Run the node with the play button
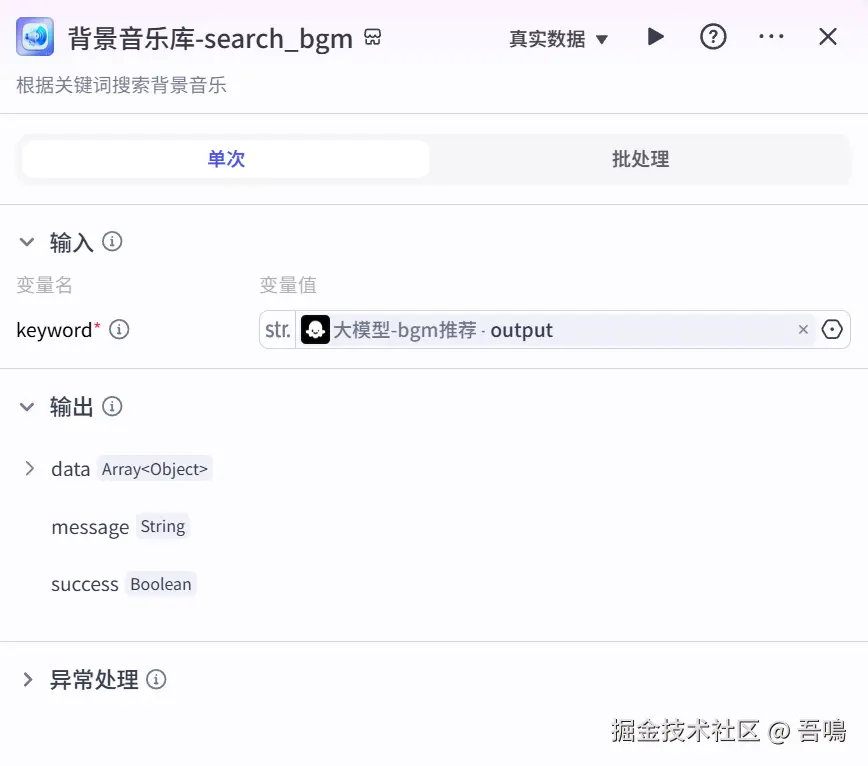The height and width of the screenshot is (766, 868). [x=655, y=37]
